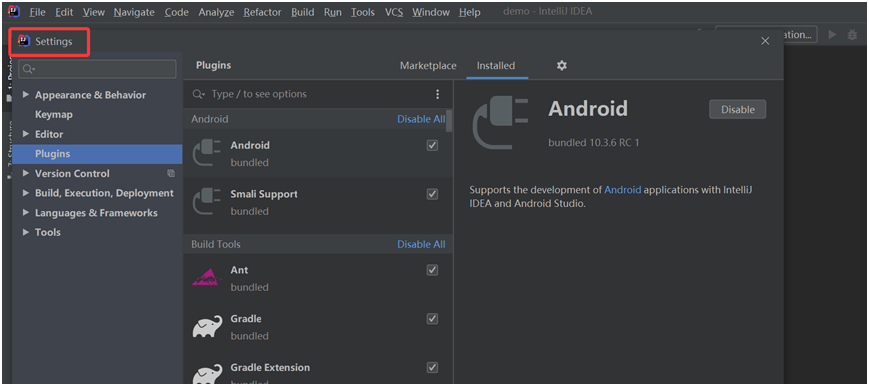Viewport: 869px width, 386px height.
Task: Open the File menu
Action: 37,12
